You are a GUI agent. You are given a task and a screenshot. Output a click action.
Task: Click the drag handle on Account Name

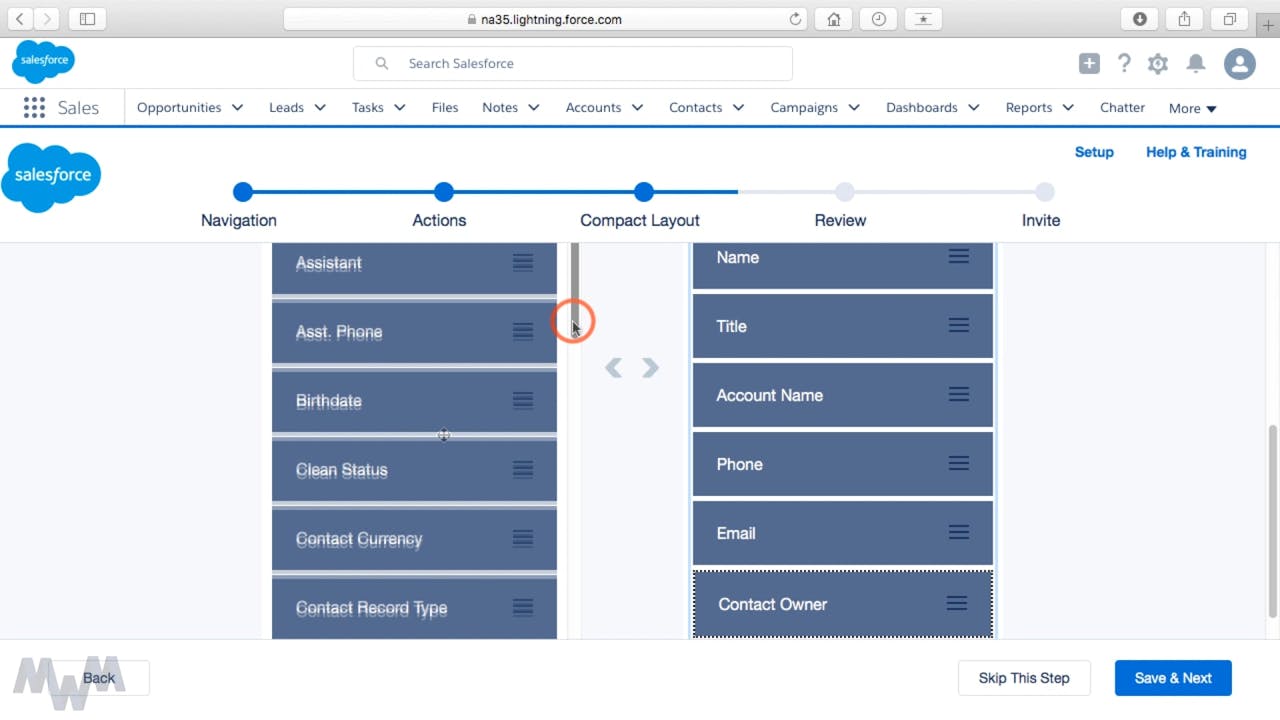click(958, 394)
